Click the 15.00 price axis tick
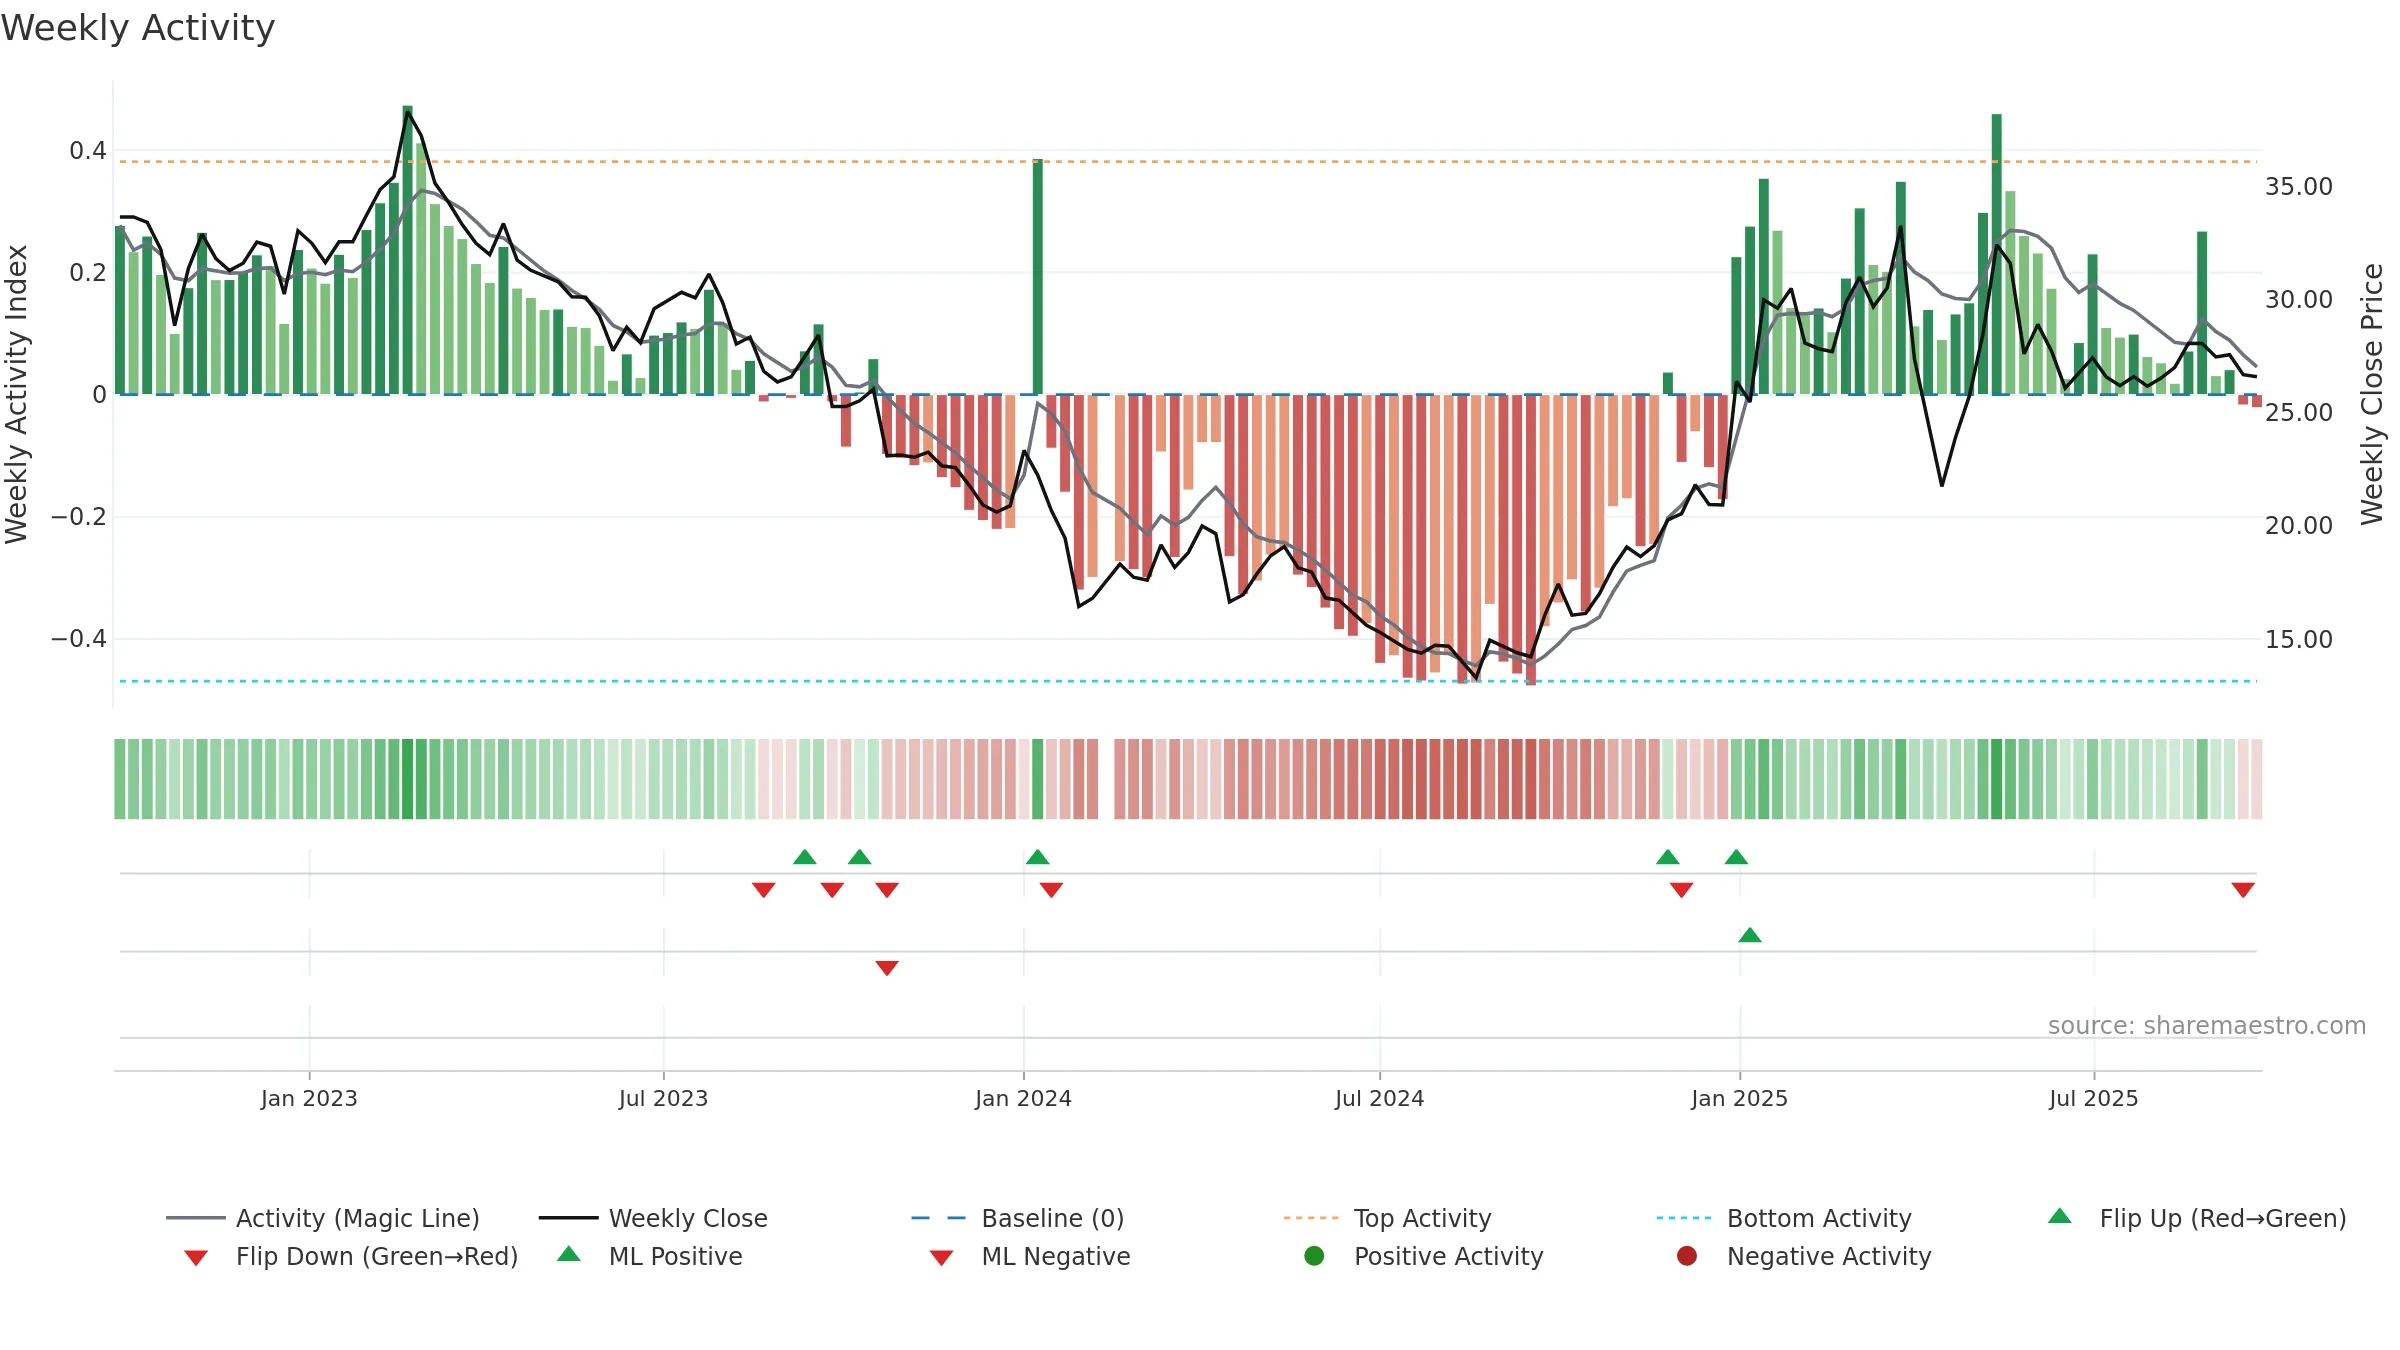The height and width of the screenshot is (1350, 2400). pos(2299,640)
